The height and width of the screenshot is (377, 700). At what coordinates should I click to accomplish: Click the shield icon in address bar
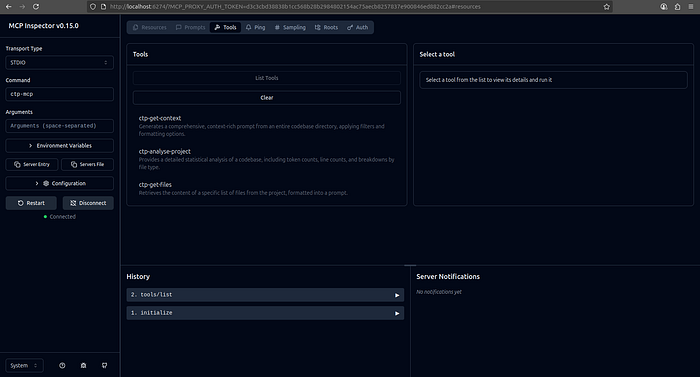(93, 7)
